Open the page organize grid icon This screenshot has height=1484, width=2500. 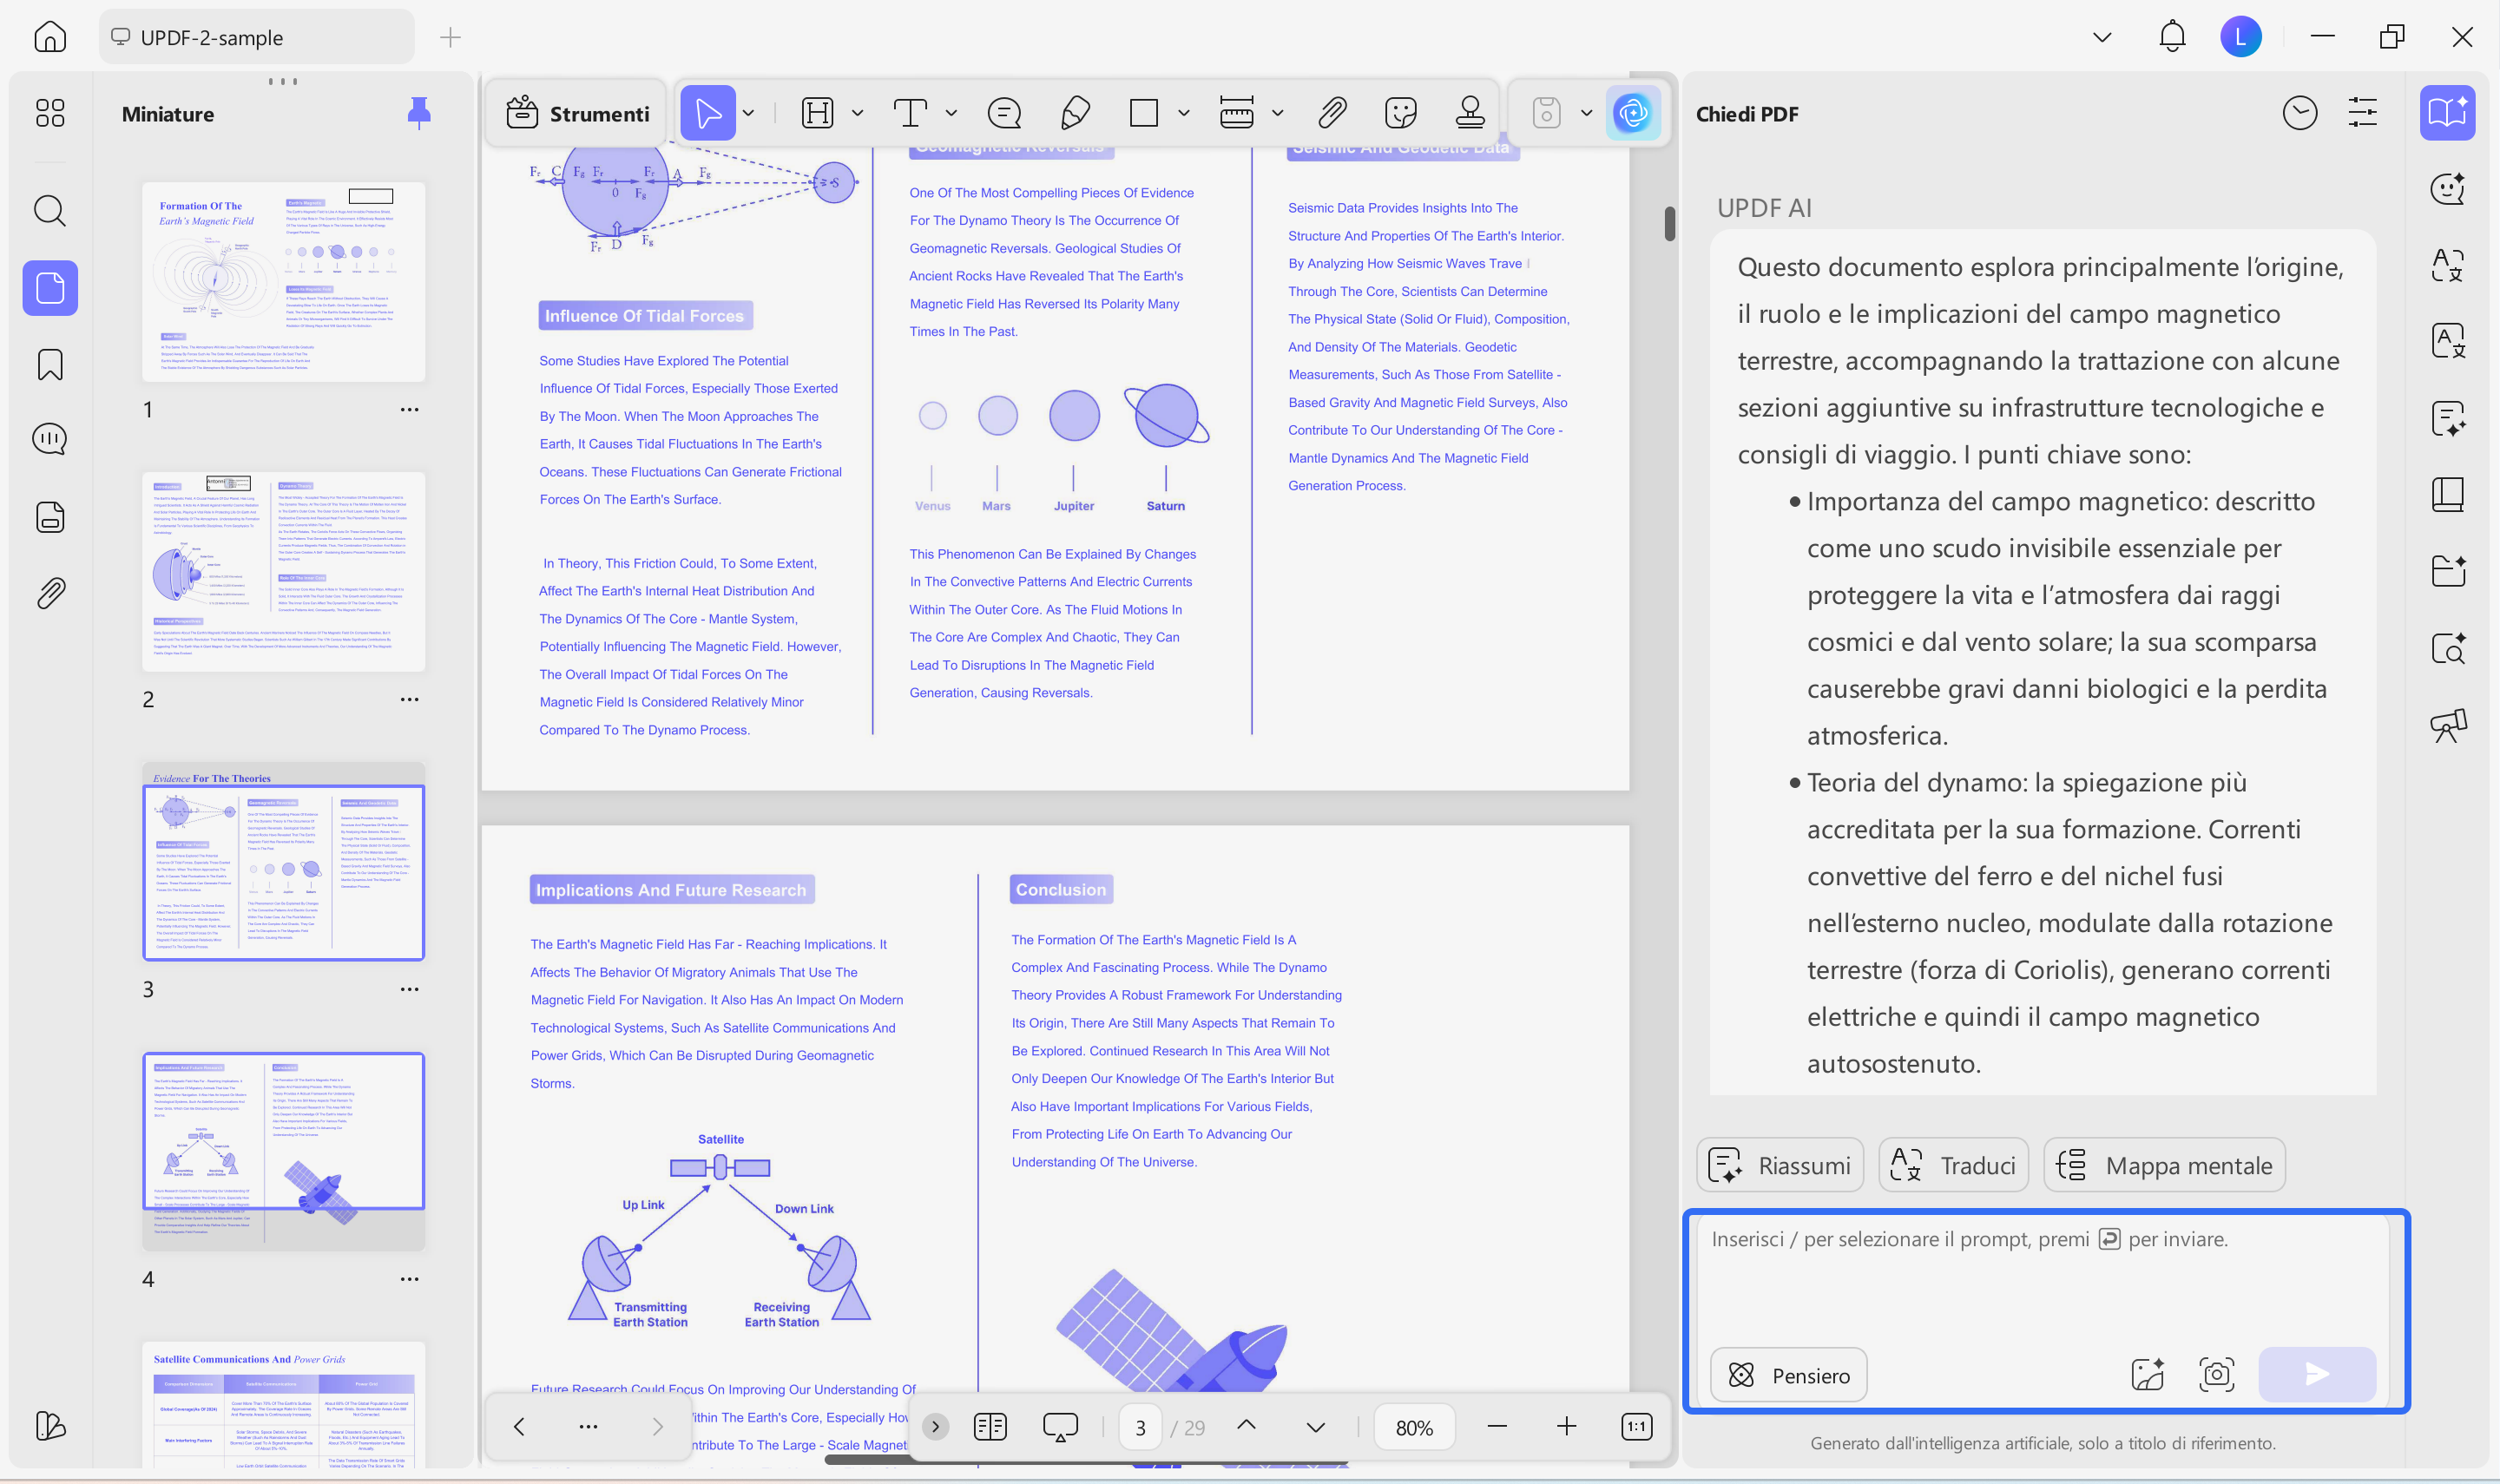point(50,113)
